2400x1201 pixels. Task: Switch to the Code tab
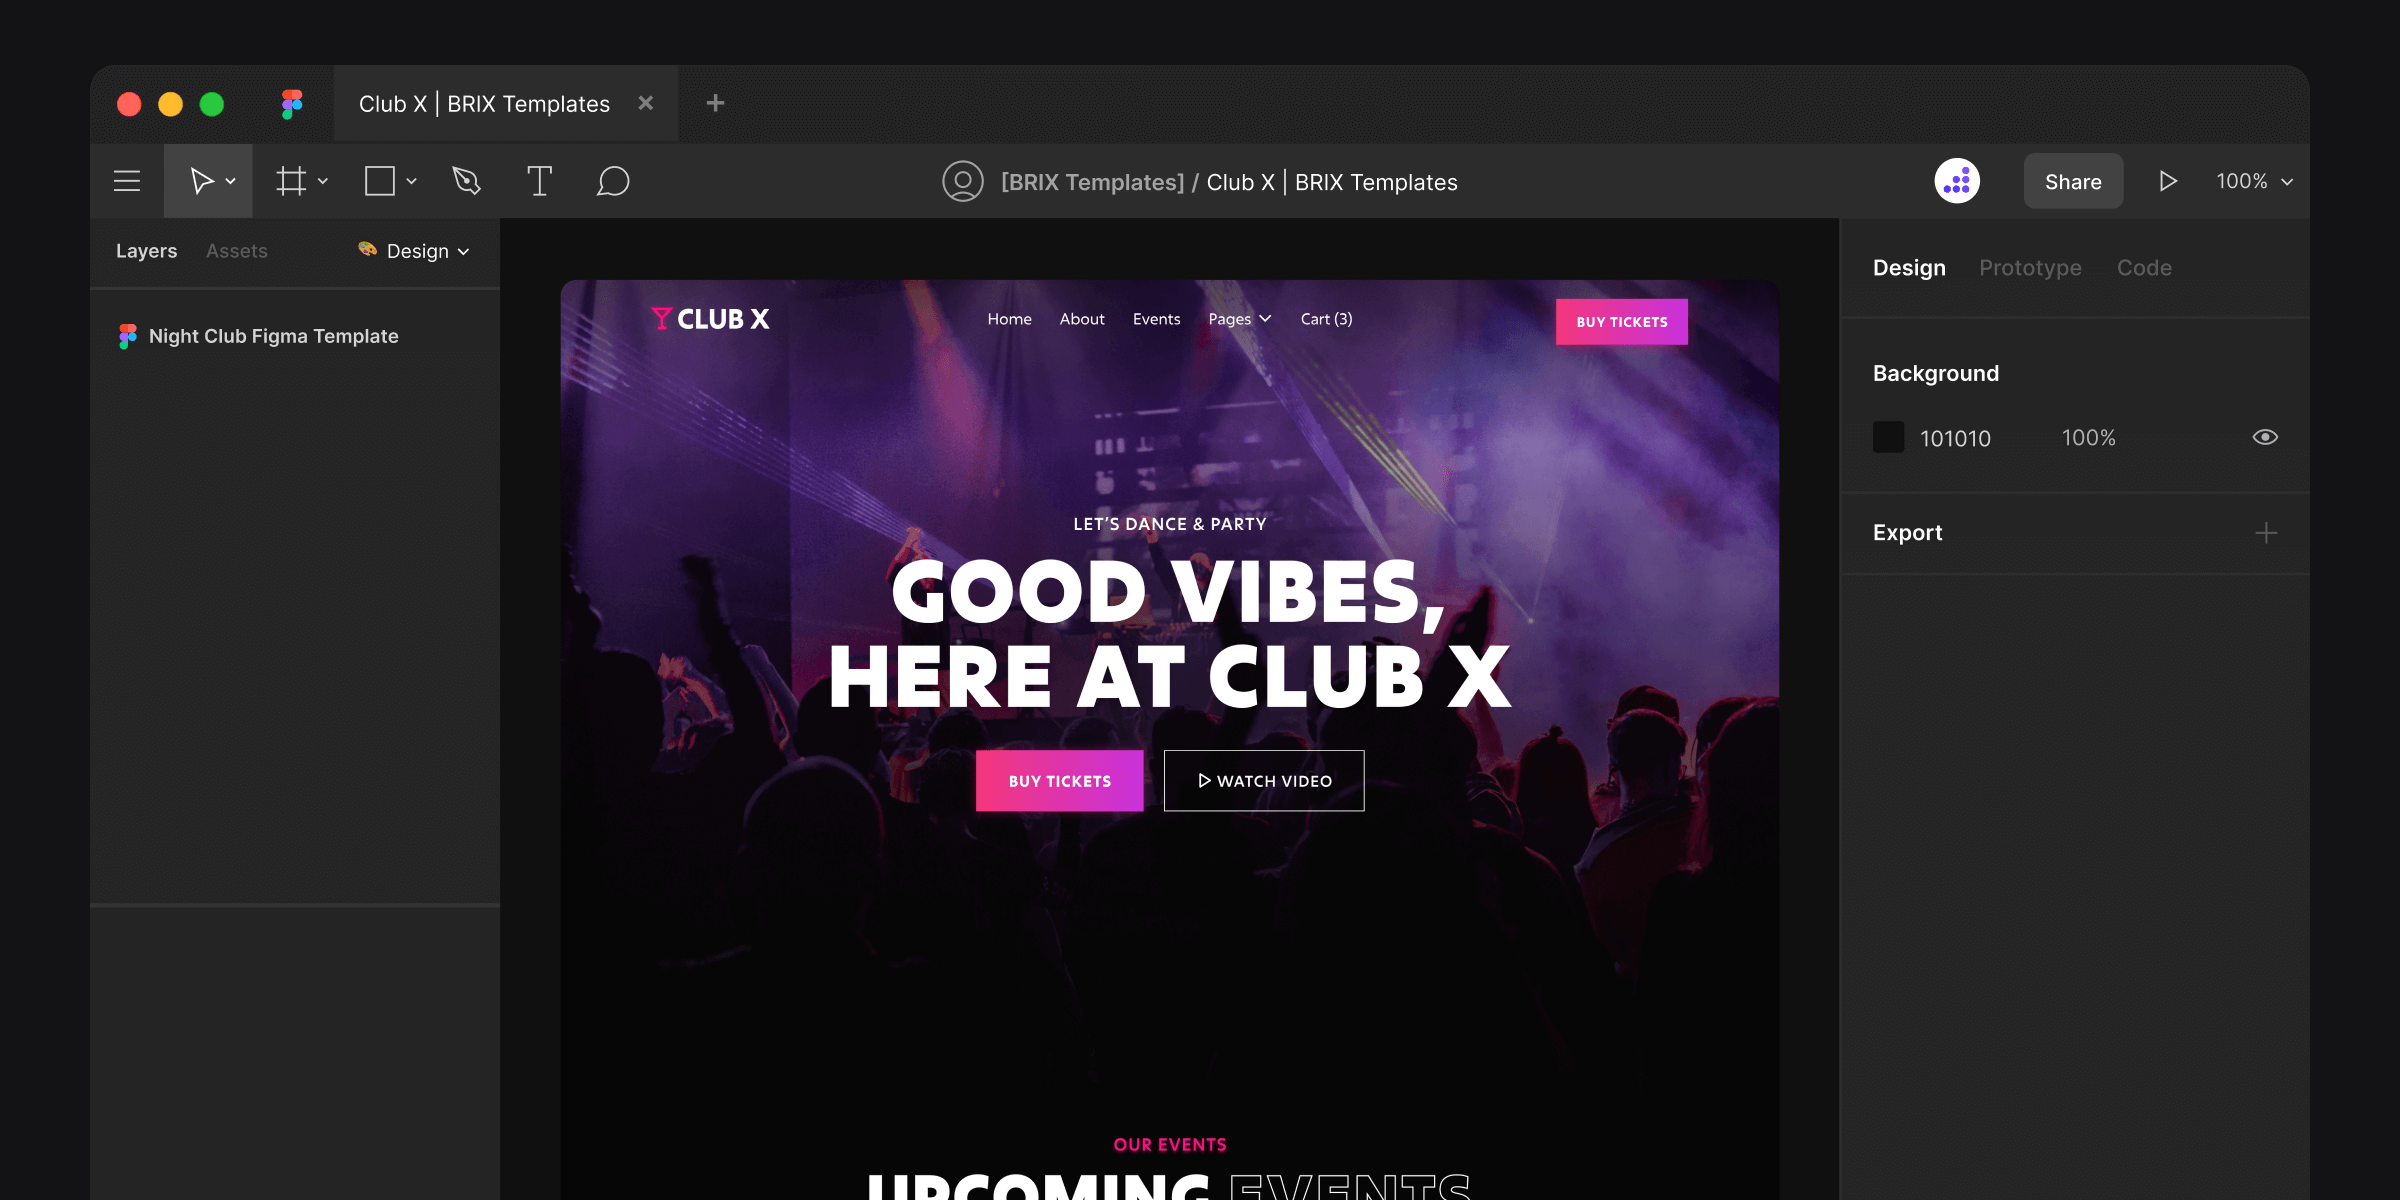pos(2146,265)
